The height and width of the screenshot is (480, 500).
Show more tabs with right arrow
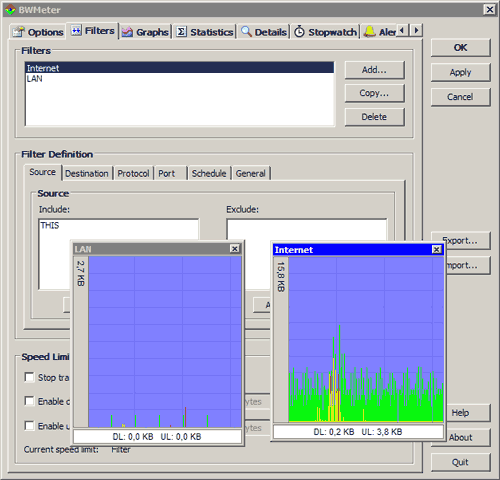(x=416, y=30)
